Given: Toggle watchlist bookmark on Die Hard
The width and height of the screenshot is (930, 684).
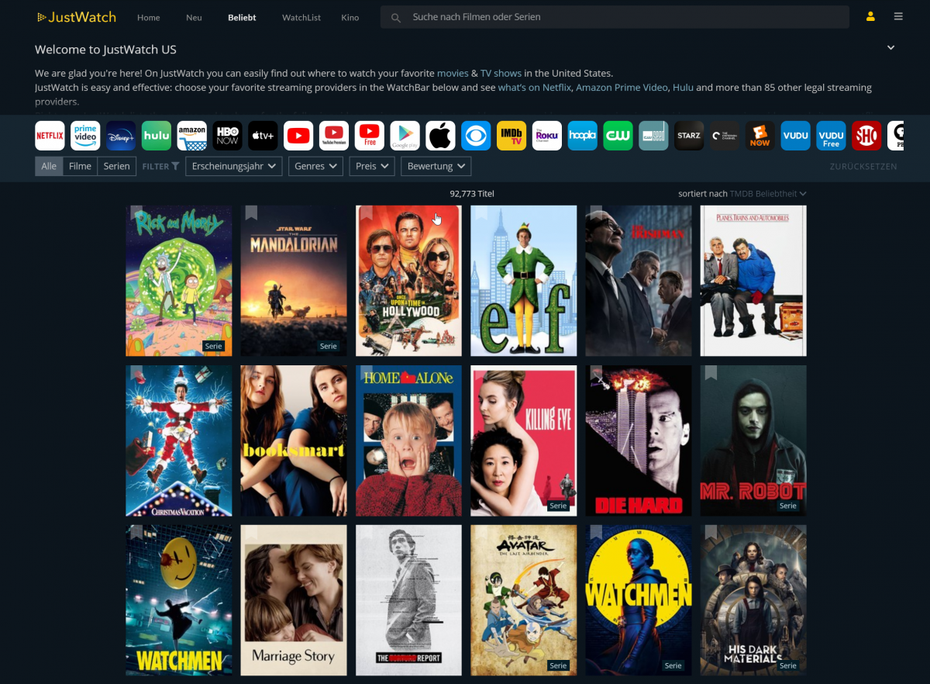Looking at the screenshot, I should tap(596, 372).
